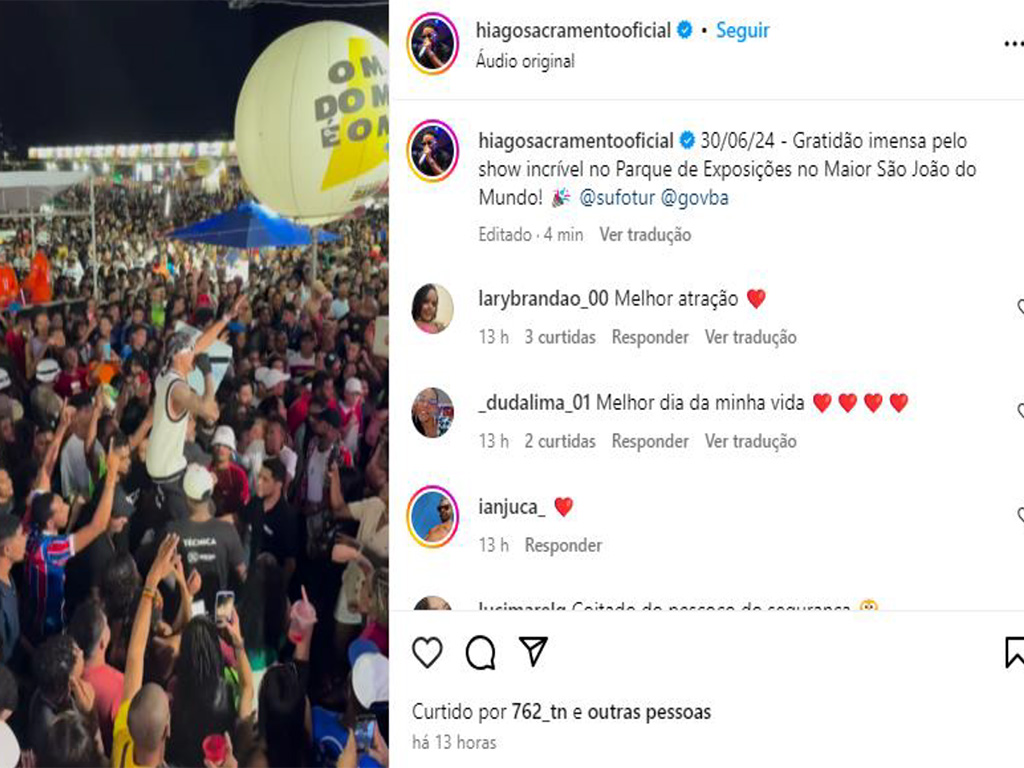Open hiagosacramentooficial header profile picture
This screenshot has height=768, width=1024.
[x=432, y=44]
